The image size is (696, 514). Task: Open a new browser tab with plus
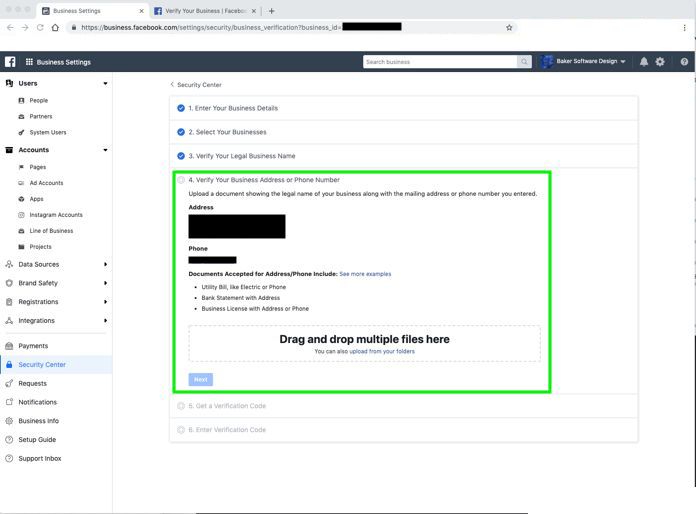pos(272,11)
